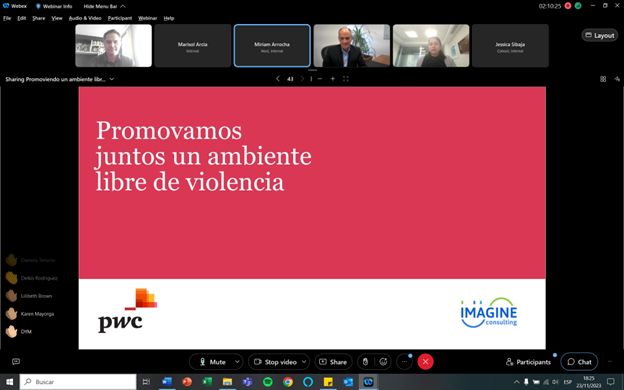Screen dimensions: 624x390
Task: Toggle full screen for shared content
Action: pyautogui.click(x=346, y=79)
